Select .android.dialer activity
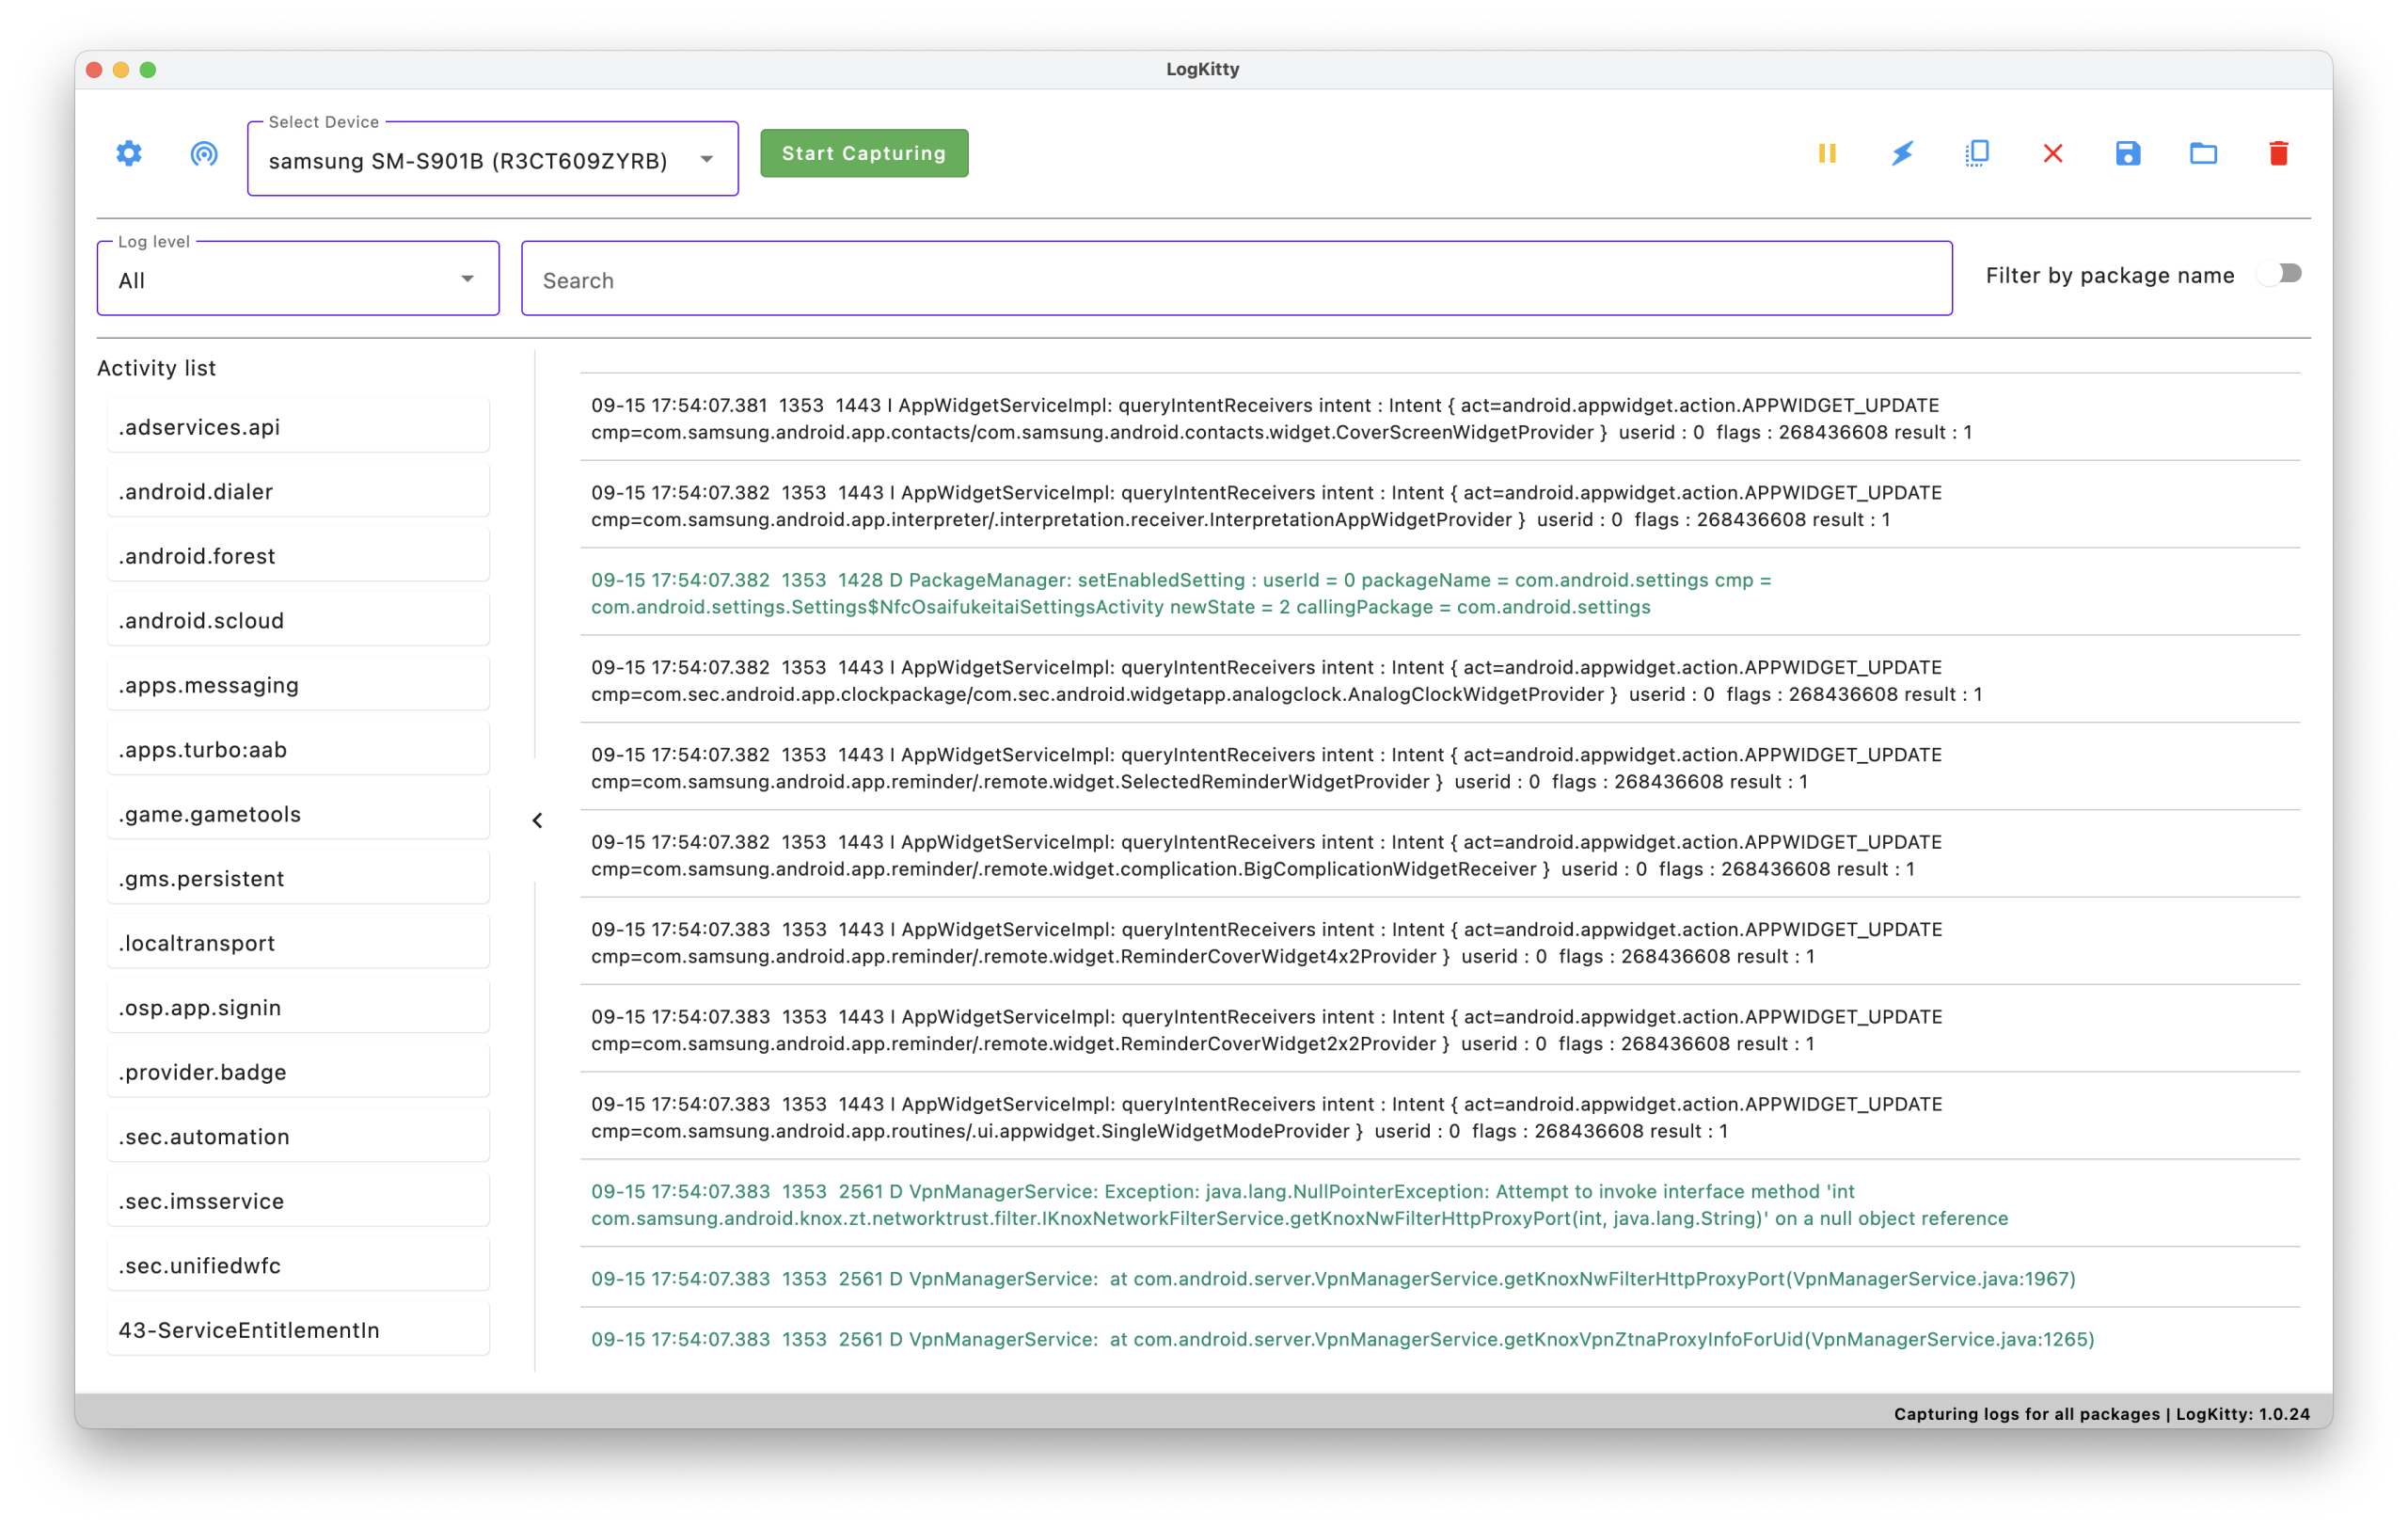The width and height of the screenshot is (2408, 1528). pos(298,491)
